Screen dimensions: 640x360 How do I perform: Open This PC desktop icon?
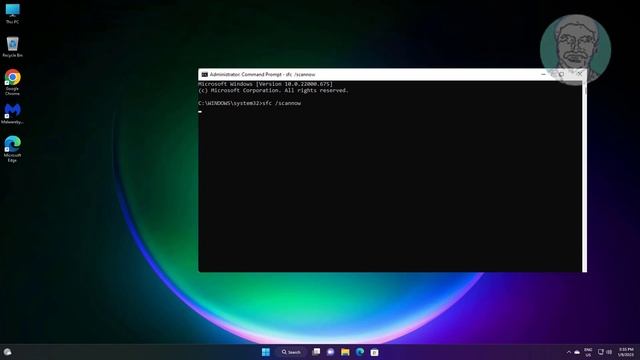(12, 13)
